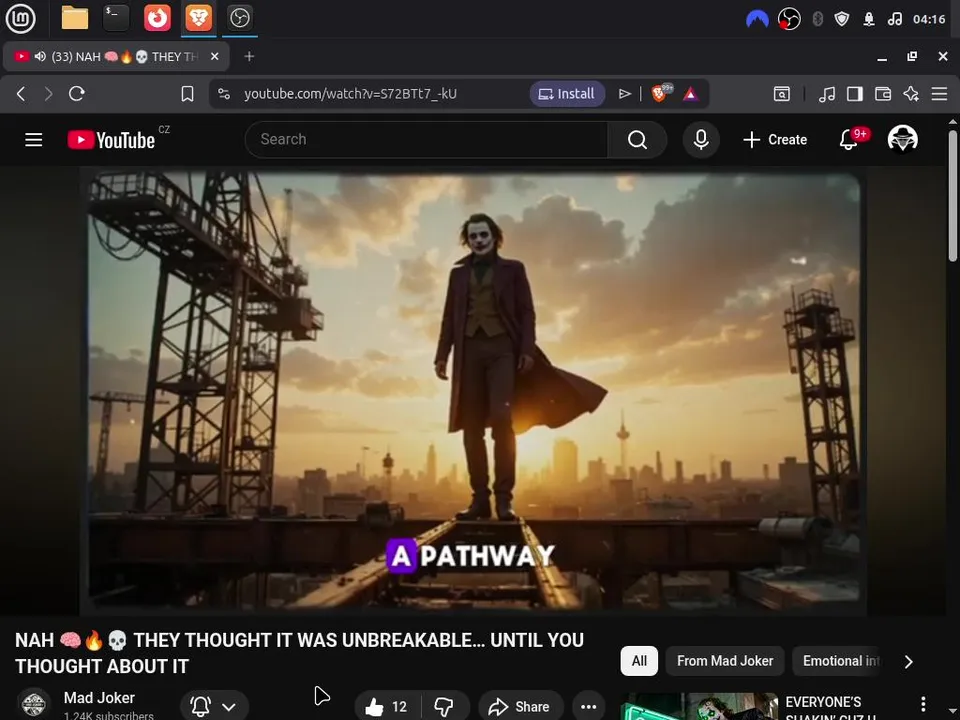Like the video with thumbs up
Screen dimensions: 960x720
387,707
